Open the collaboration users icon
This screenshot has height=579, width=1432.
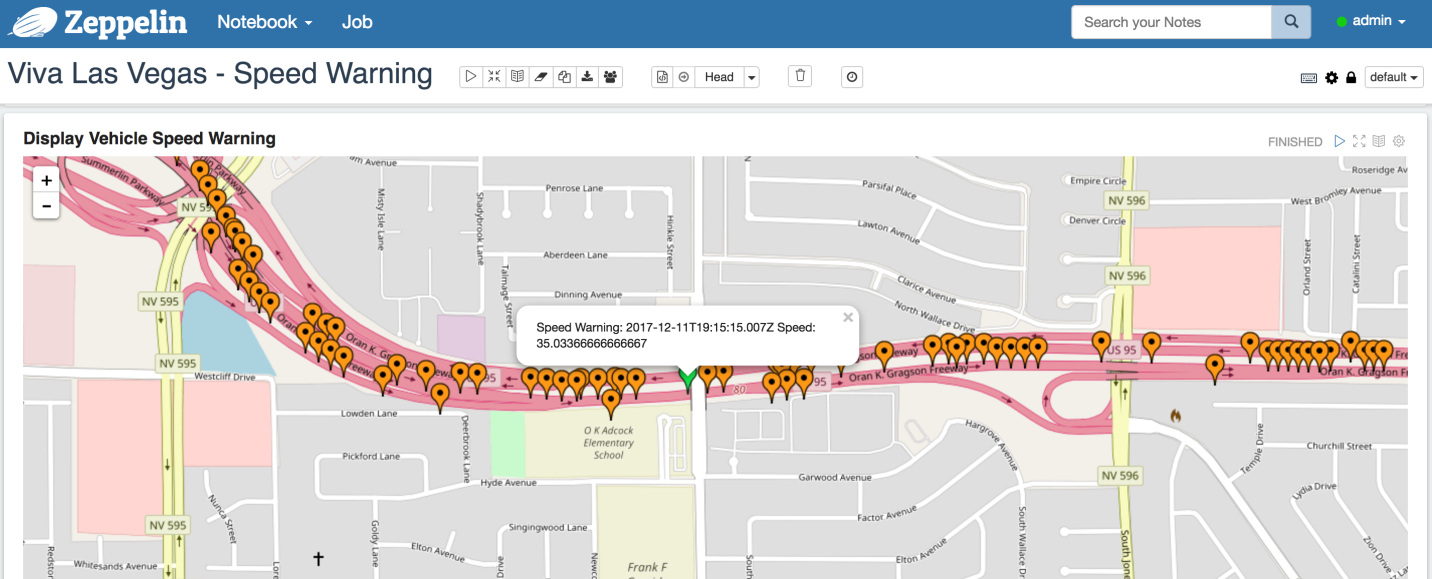[610, 76]
